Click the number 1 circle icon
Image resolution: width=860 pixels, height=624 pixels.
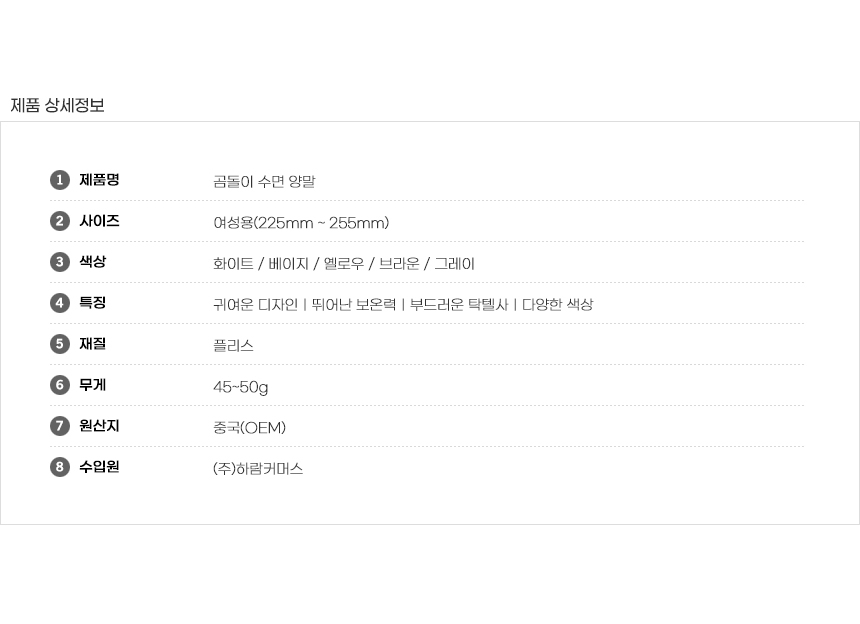tap(60, 180)
